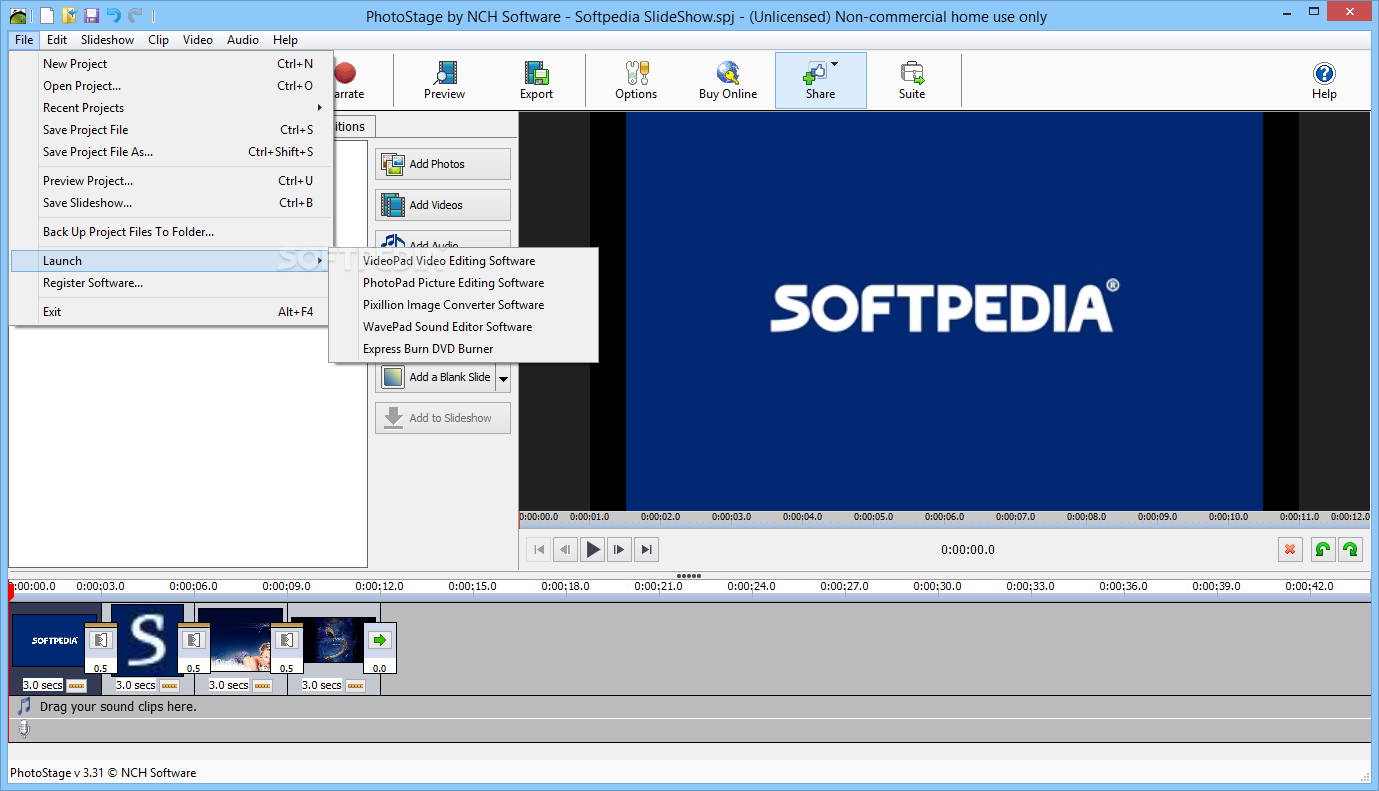1379x791 pixels.
Task: Click the effects button beside third slide's 3.0 secs
Action: 262,685
